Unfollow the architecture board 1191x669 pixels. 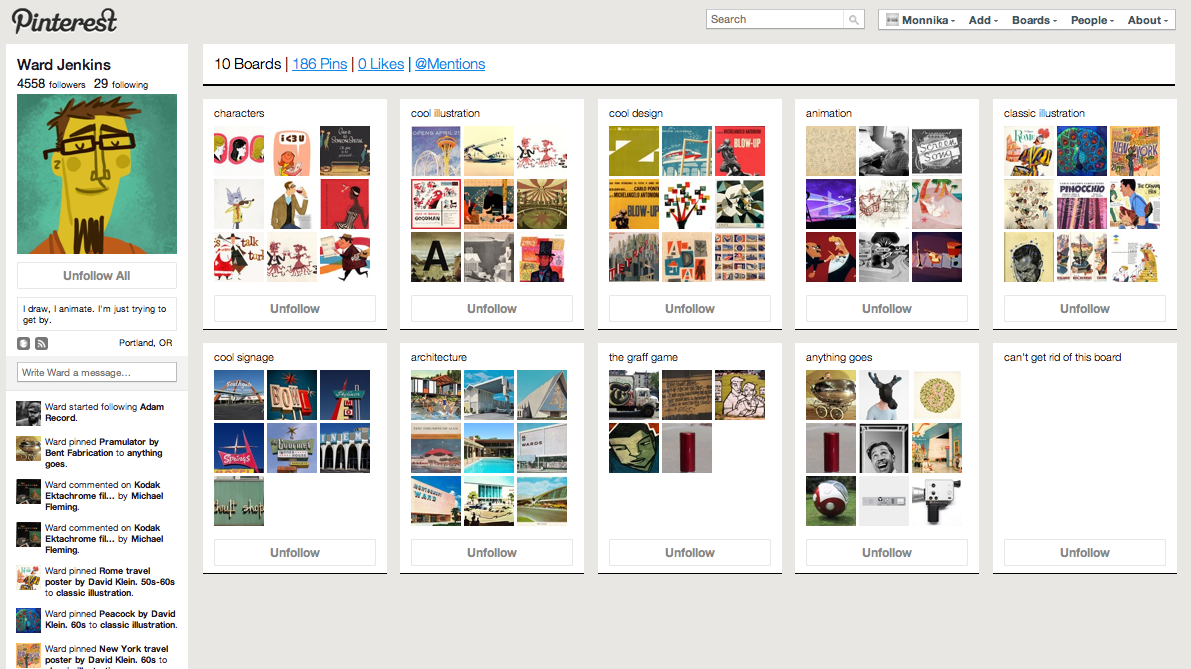click(x=492, y=552)
